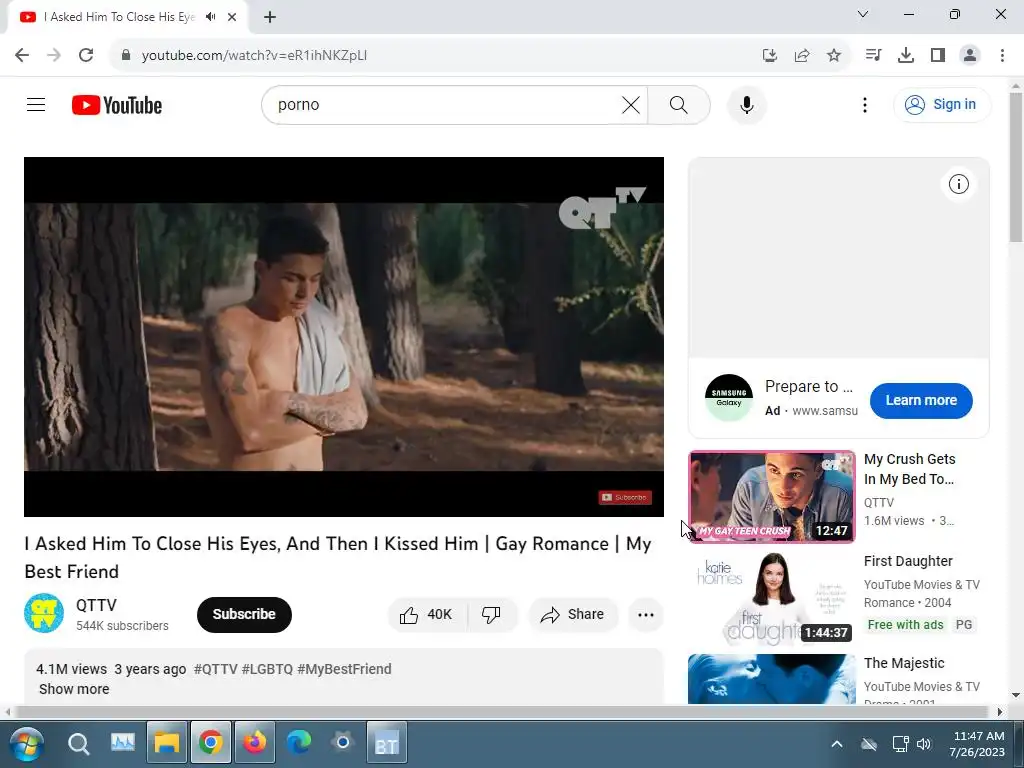Viewport: 1024px width, 768px height.
Task: Open the YouTube hamburger guide menu
Action: coord(36,104)
